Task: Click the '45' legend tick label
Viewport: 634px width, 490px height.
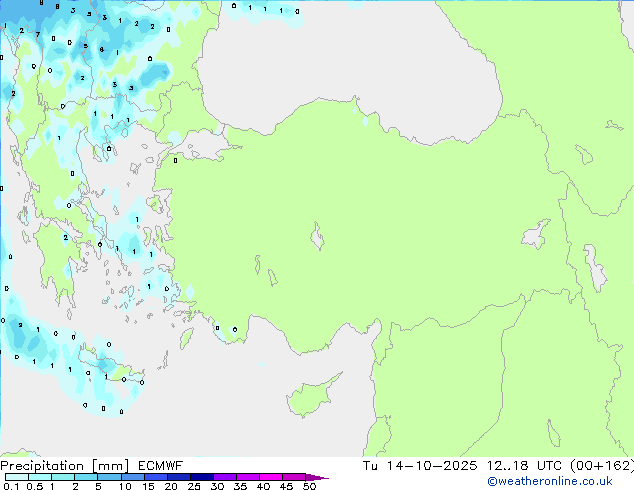Action: click(x=286, y=486)
